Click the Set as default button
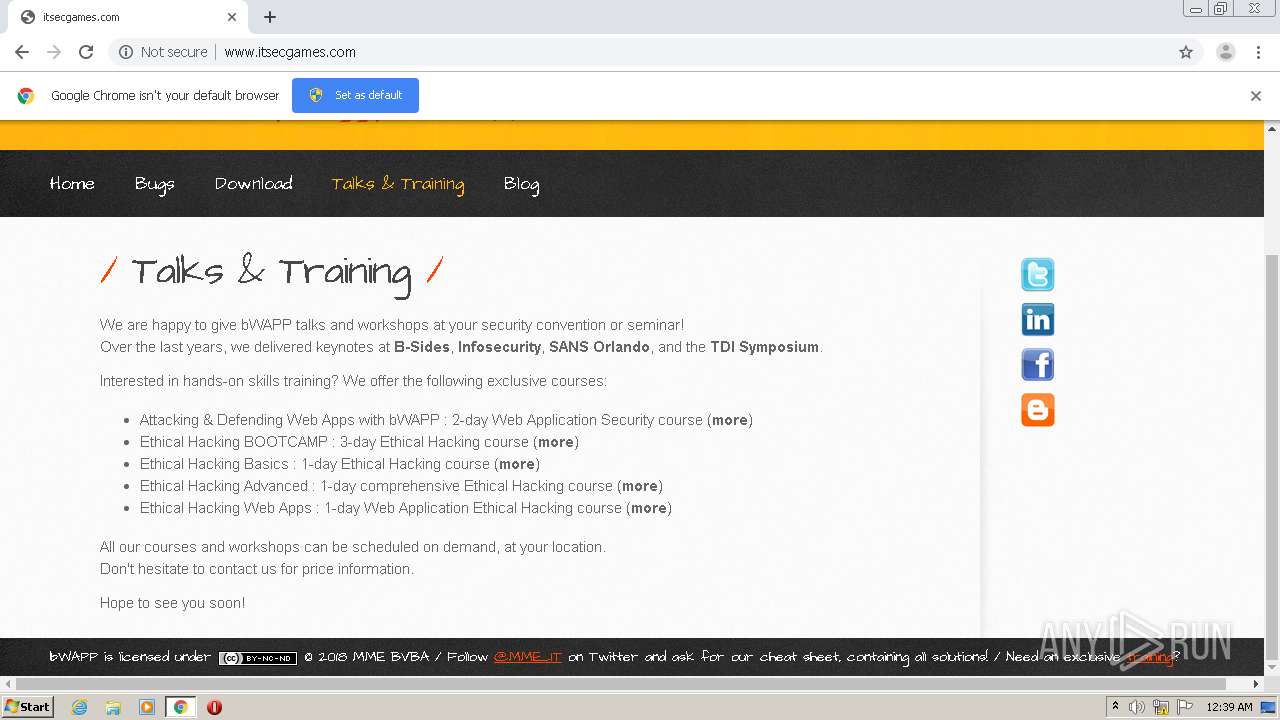This screenshot has height=720, width=1280. pos(355,95)
